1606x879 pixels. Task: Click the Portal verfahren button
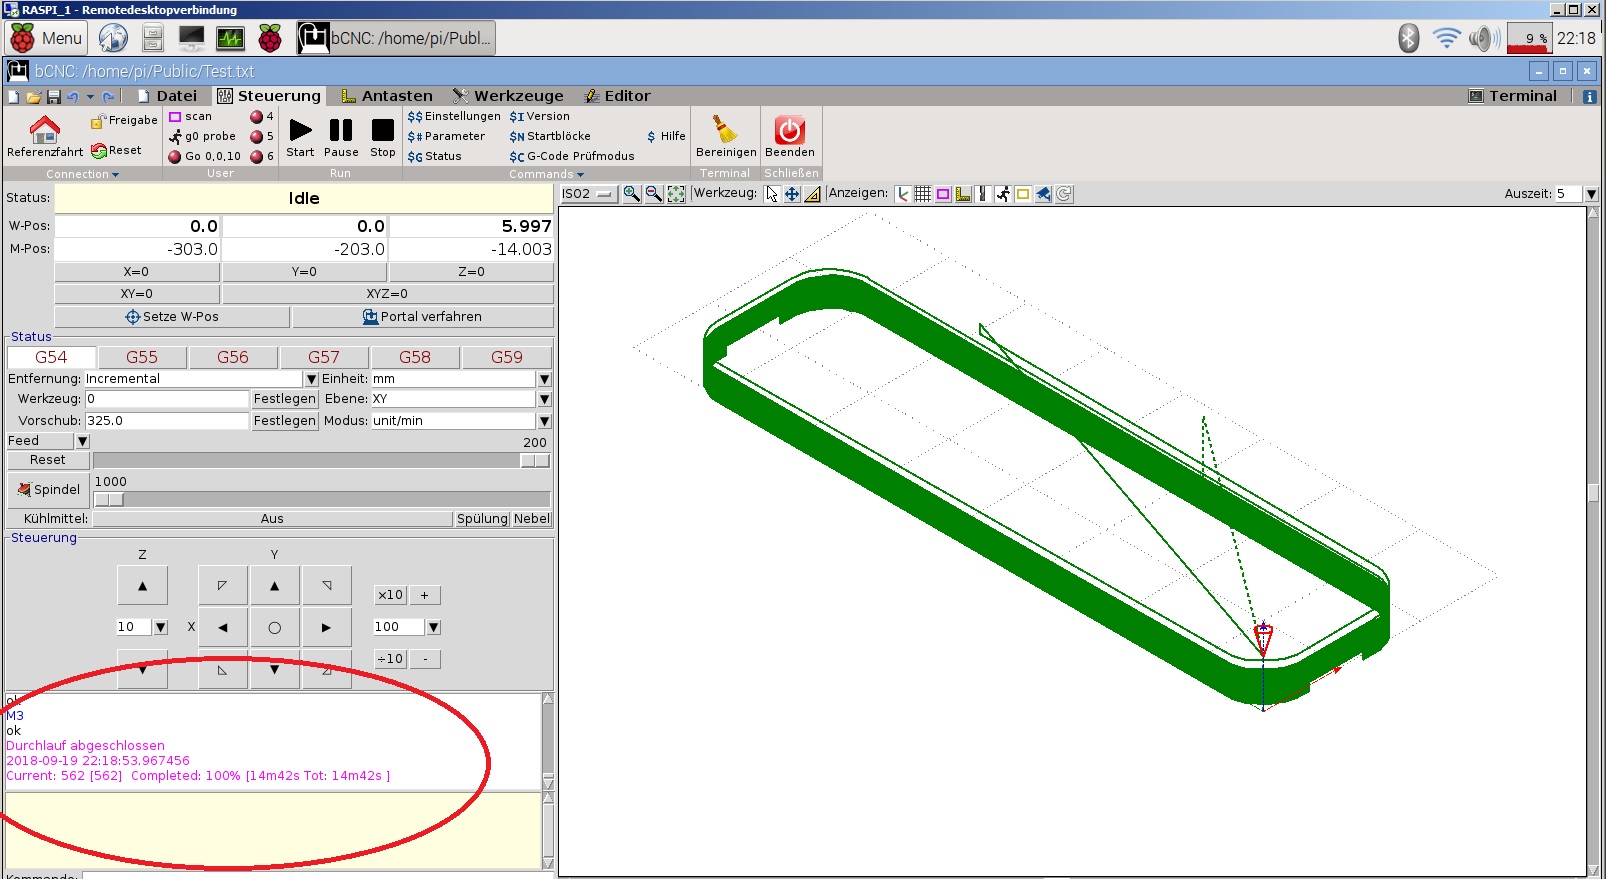tap(422, 317)
